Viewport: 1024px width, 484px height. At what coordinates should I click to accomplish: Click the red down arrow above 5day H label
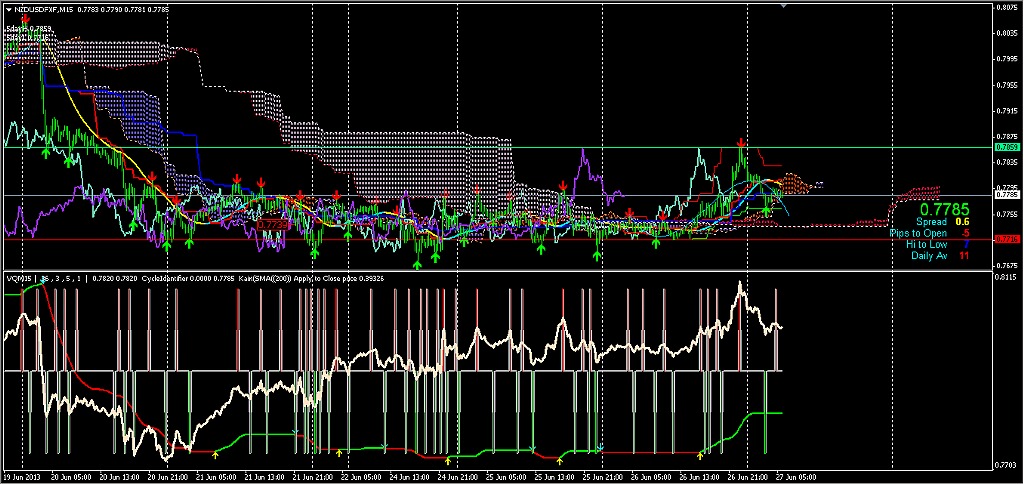25,20
